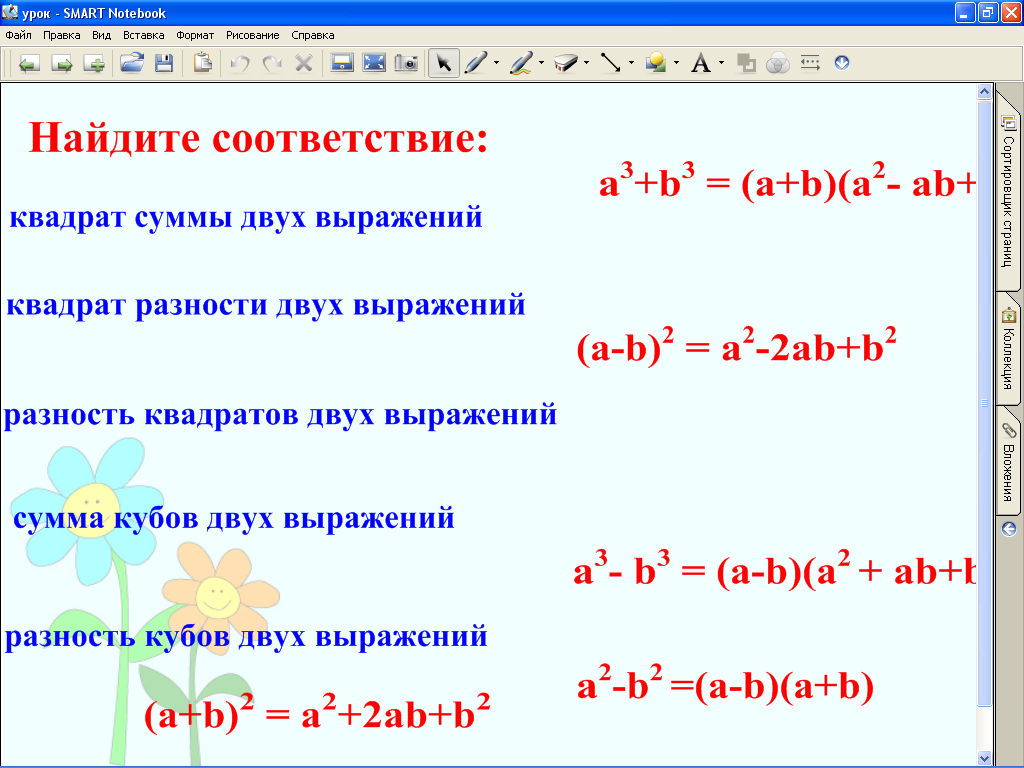This screenshot has width=1024, height=768.
Task: Select formula (a-b)² = a²-2ab+b²
Action: 737,346
